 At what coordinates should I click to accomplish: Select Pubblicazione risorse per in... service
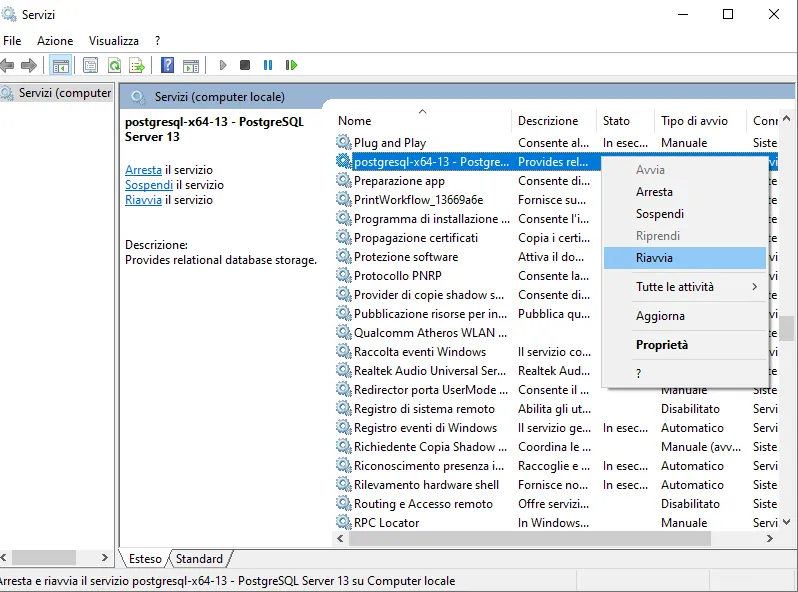click(430, 314)
